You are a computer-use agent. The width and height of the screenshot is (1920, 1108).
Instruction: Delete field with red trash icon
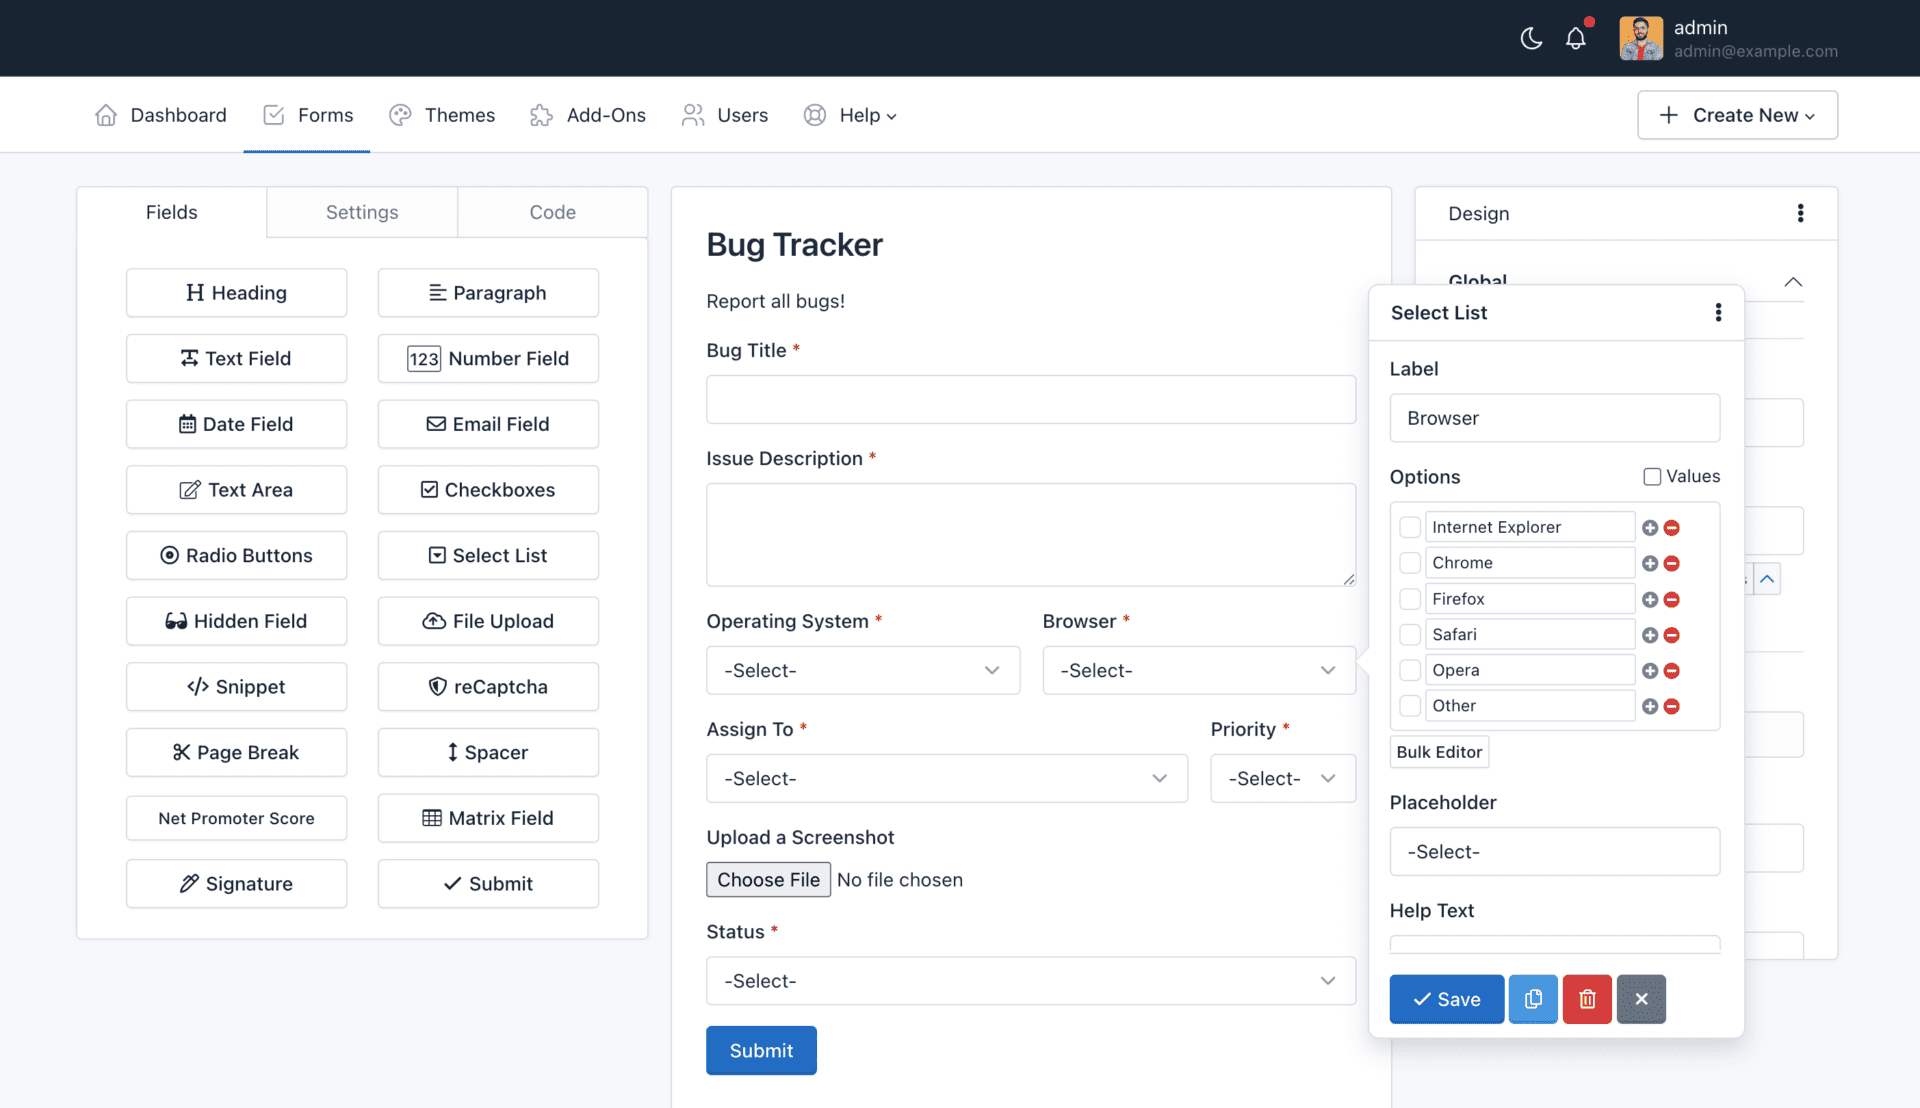tap(1587, 999)
